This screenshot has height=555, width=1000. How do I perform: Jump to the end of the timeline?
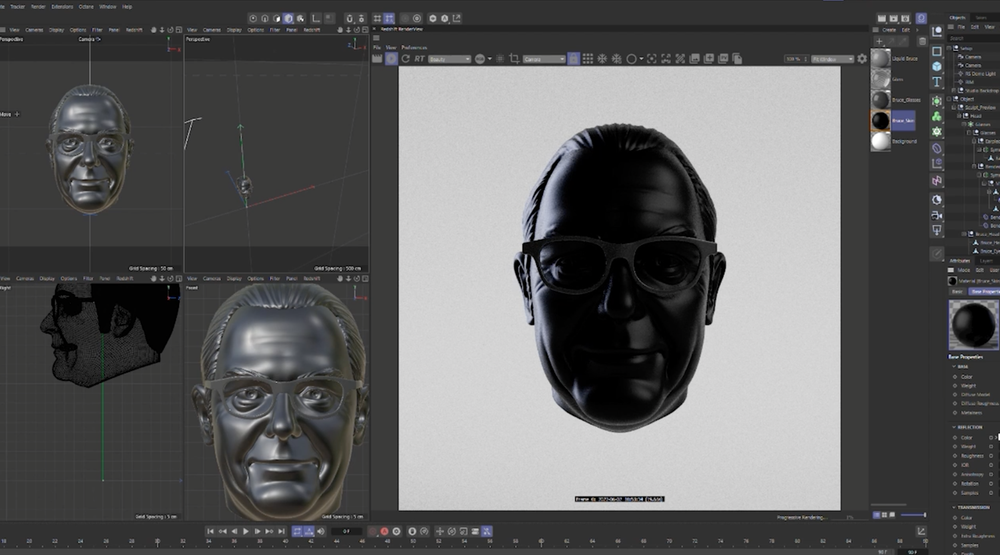point(281,531)
